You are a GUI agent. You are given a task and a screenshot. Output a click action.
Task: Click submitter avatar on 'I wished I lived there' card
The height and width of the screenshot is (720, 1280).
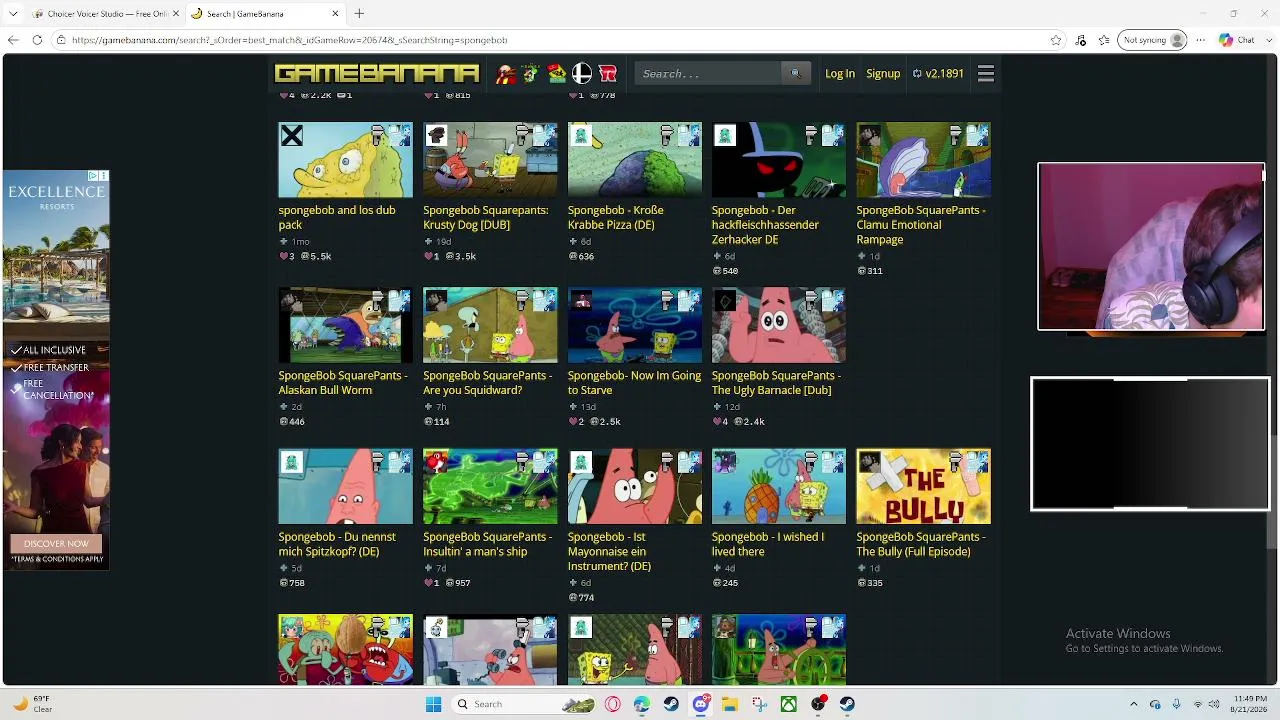point(725,462)
